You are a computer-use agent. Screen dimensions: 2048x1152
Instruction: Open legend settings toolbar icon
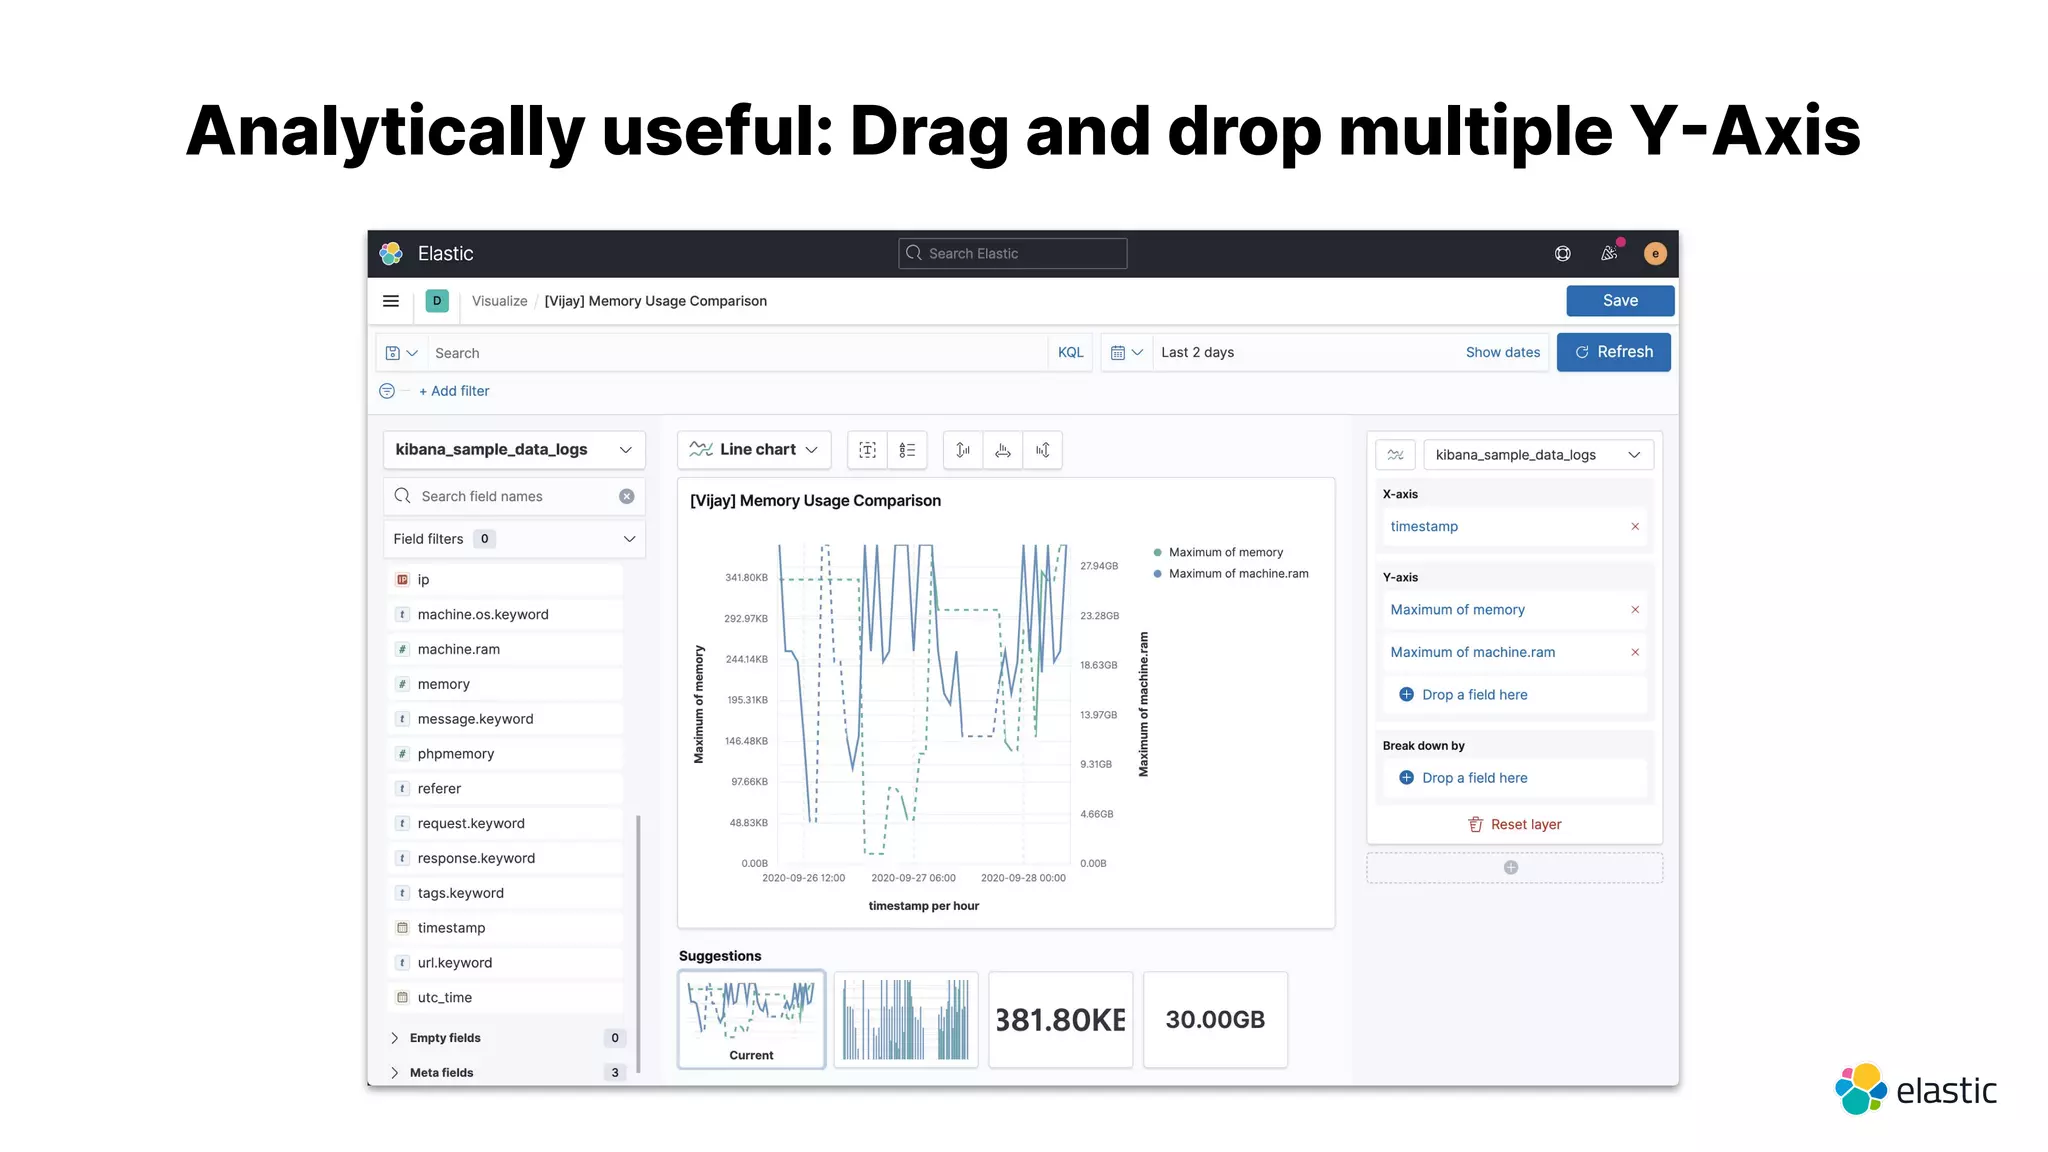tap(907, 450)
